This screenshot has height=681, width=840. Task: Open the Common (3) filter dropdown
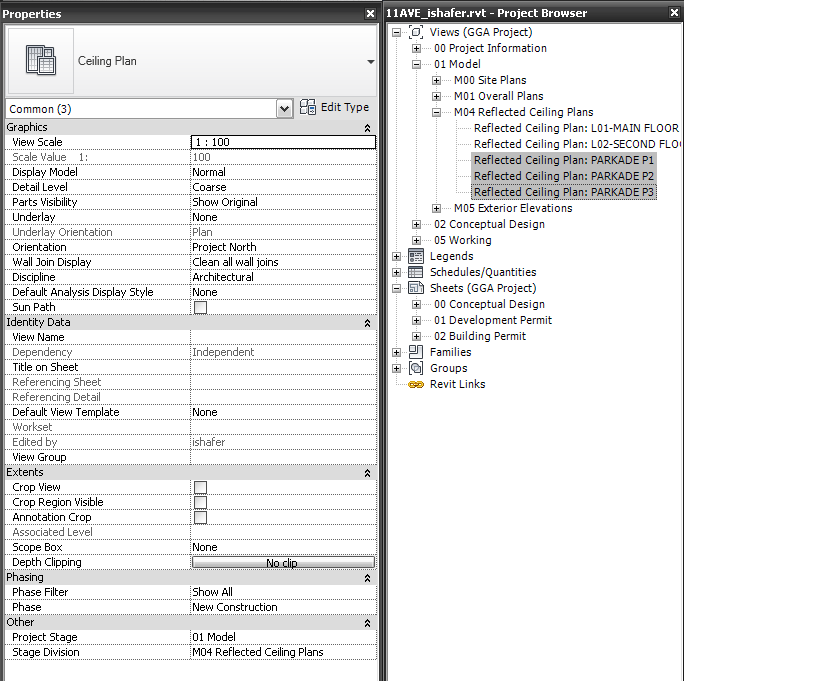tap(284, 109)
